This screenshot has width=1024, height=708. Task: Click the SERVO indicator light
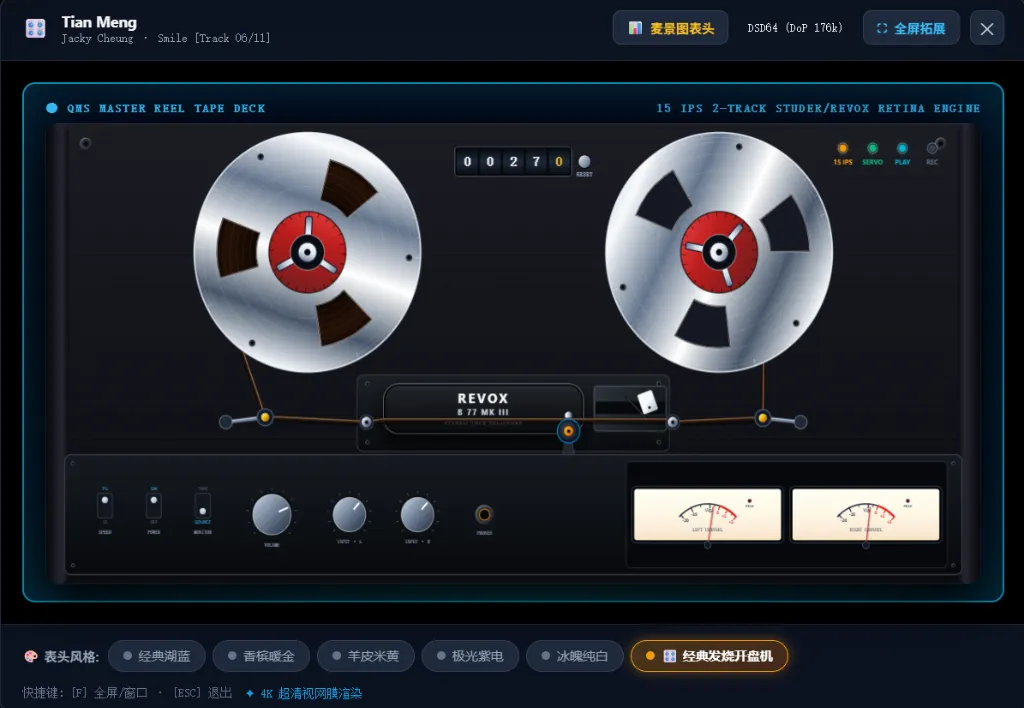click(872, 148)
